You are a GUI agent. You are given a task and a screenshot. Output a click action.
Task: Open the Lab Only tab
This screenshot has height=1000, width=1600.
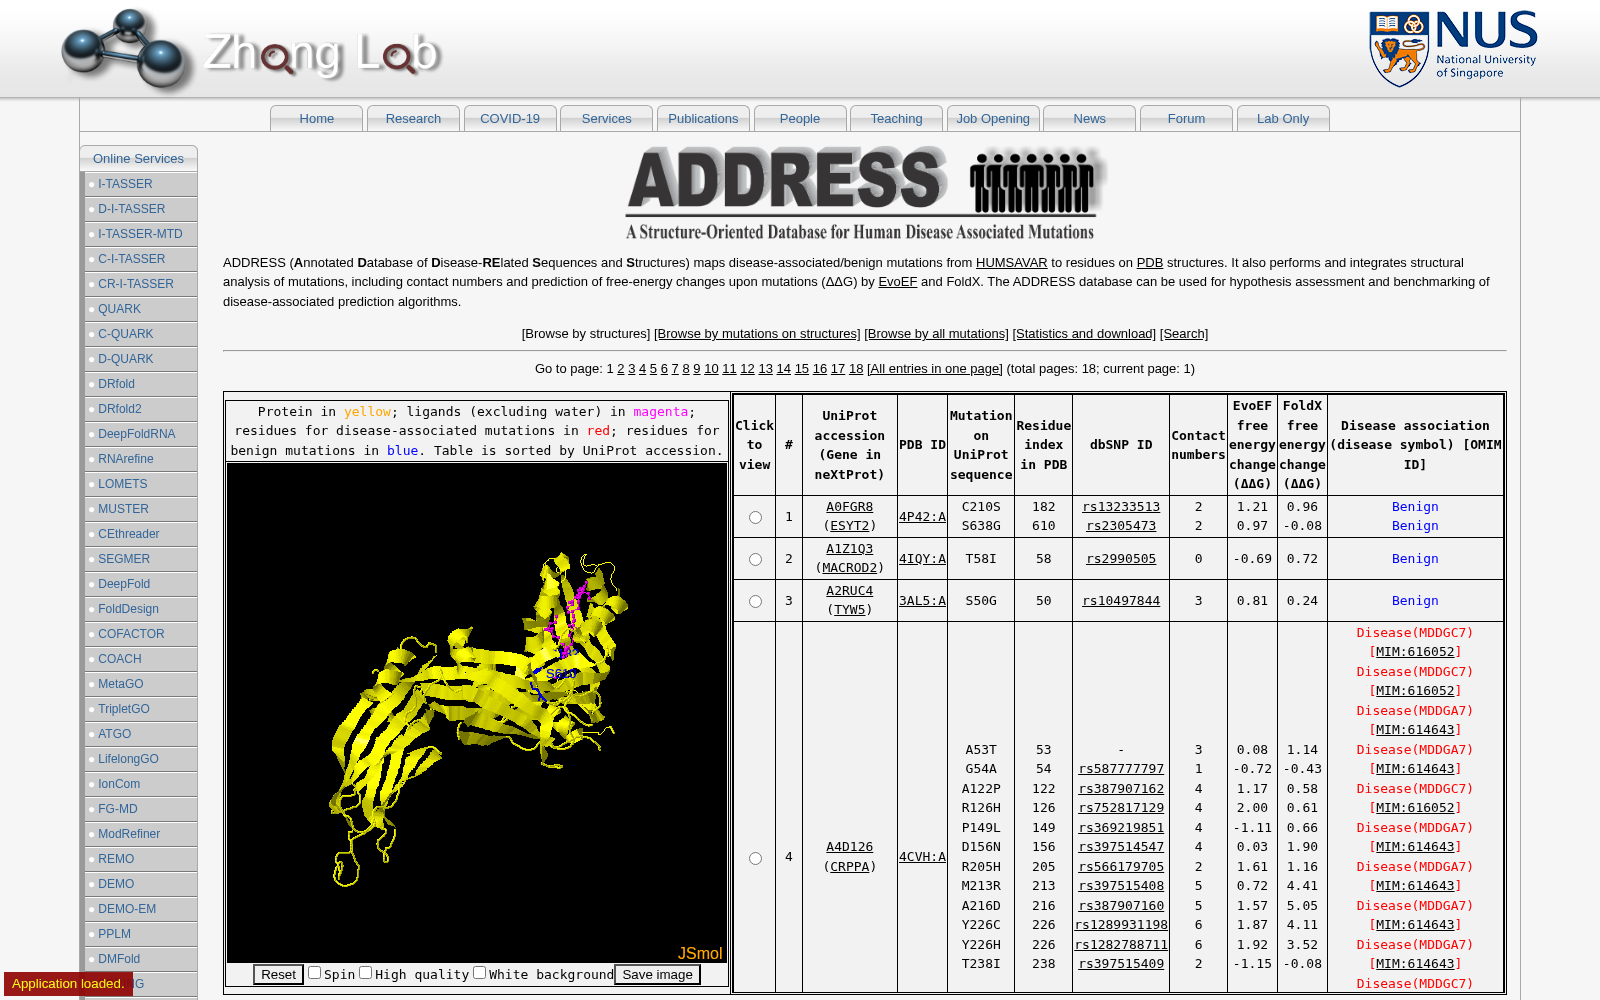coord(1283,118)
